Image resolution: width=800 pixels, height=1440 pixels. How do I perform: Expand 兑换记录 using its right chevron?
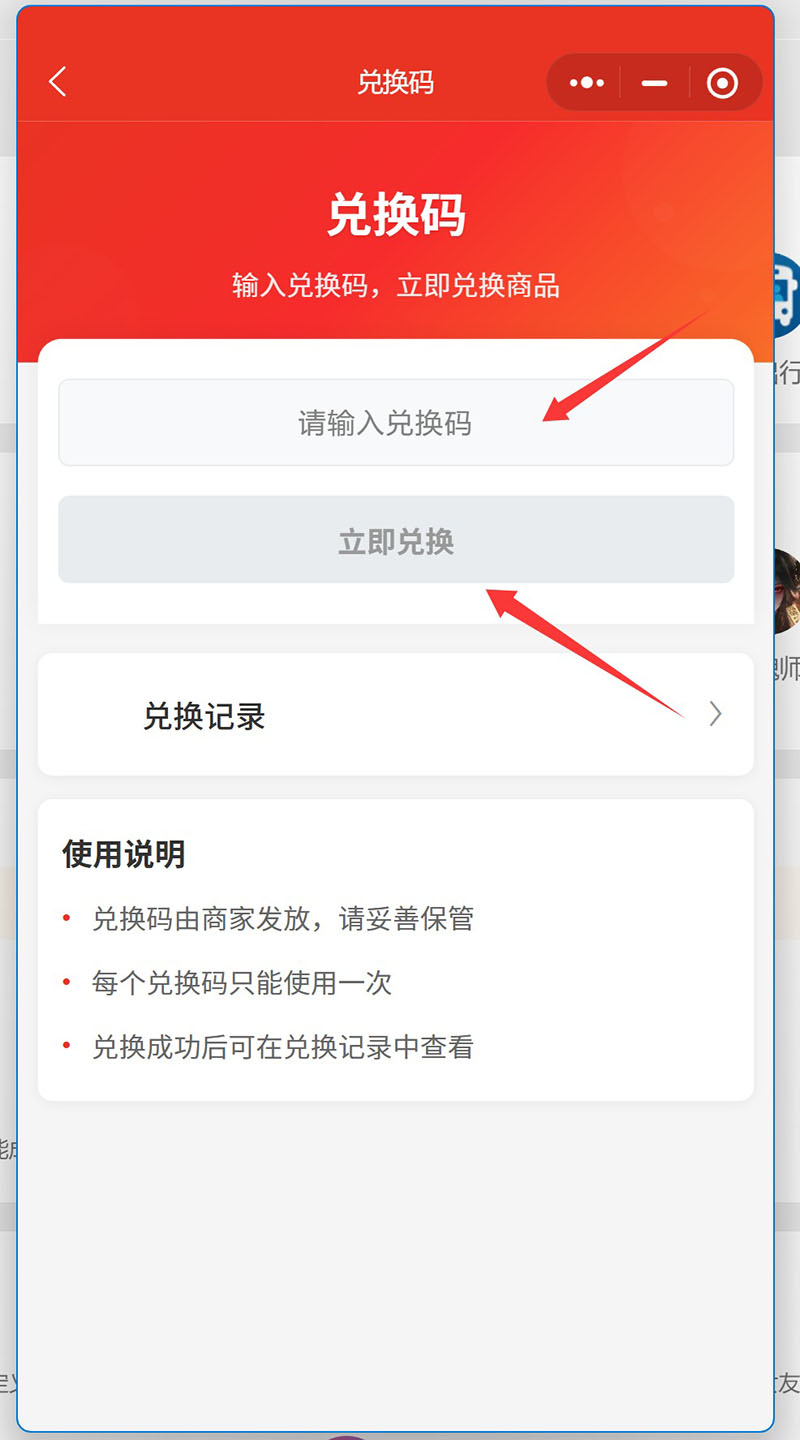[x=715, y=714]
